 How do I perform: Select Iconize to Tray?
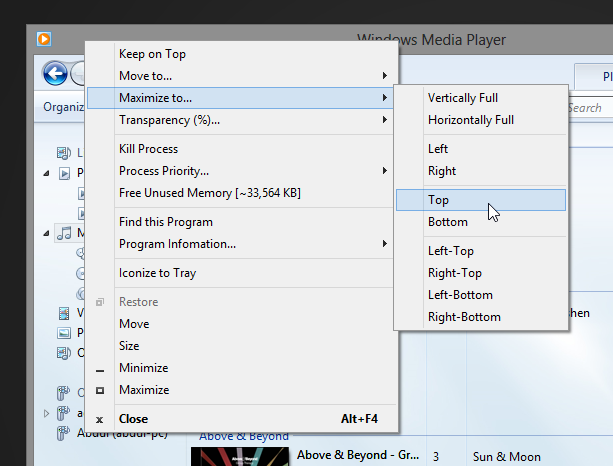tap(242, 273)
